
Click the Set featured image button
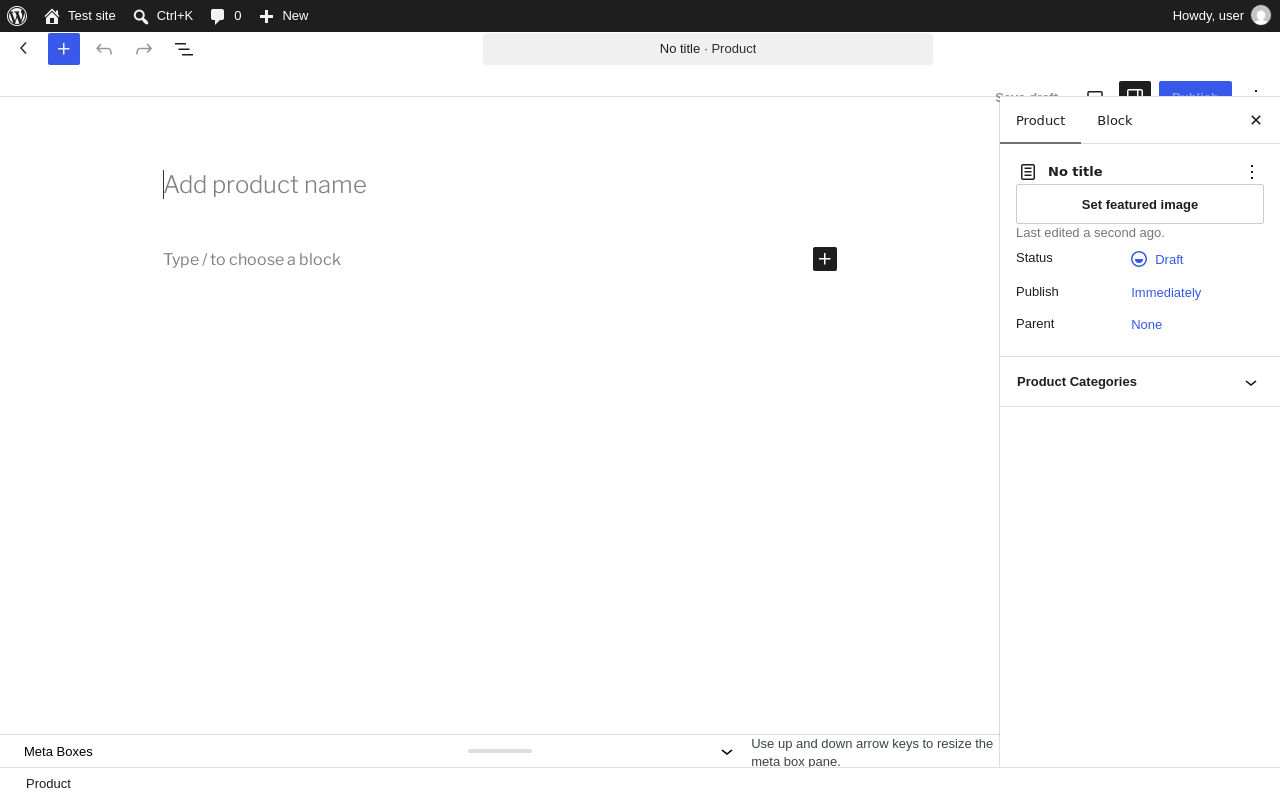(x=1140, y=204)
